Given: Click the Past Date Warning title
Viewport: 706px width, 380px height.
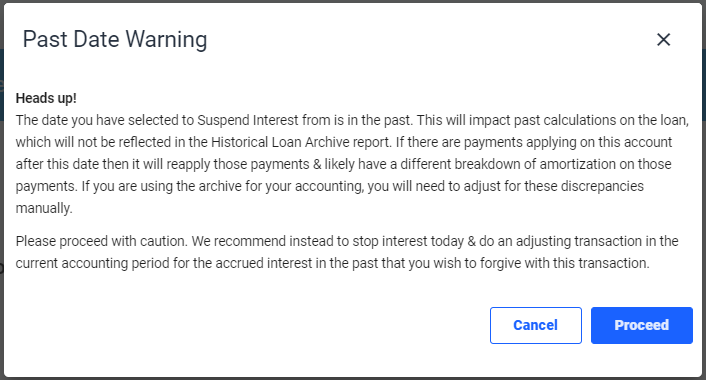Looking at the screenshot, I should click(115, 40).
